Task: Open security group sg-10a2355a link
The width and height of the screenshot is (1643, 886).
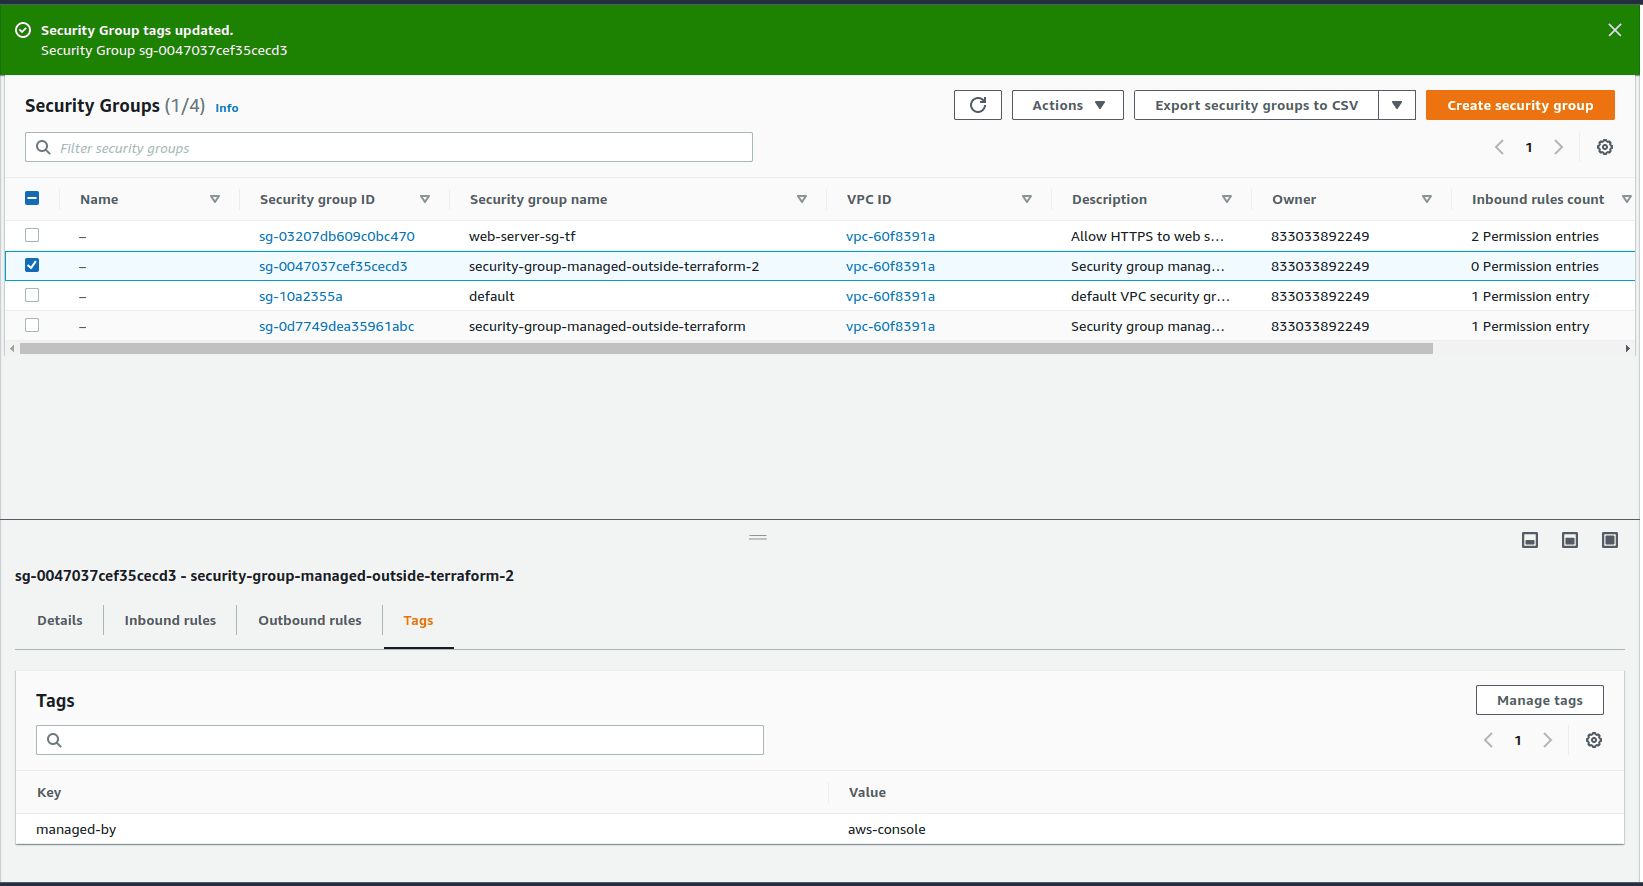Action: (x=301, y=296)
